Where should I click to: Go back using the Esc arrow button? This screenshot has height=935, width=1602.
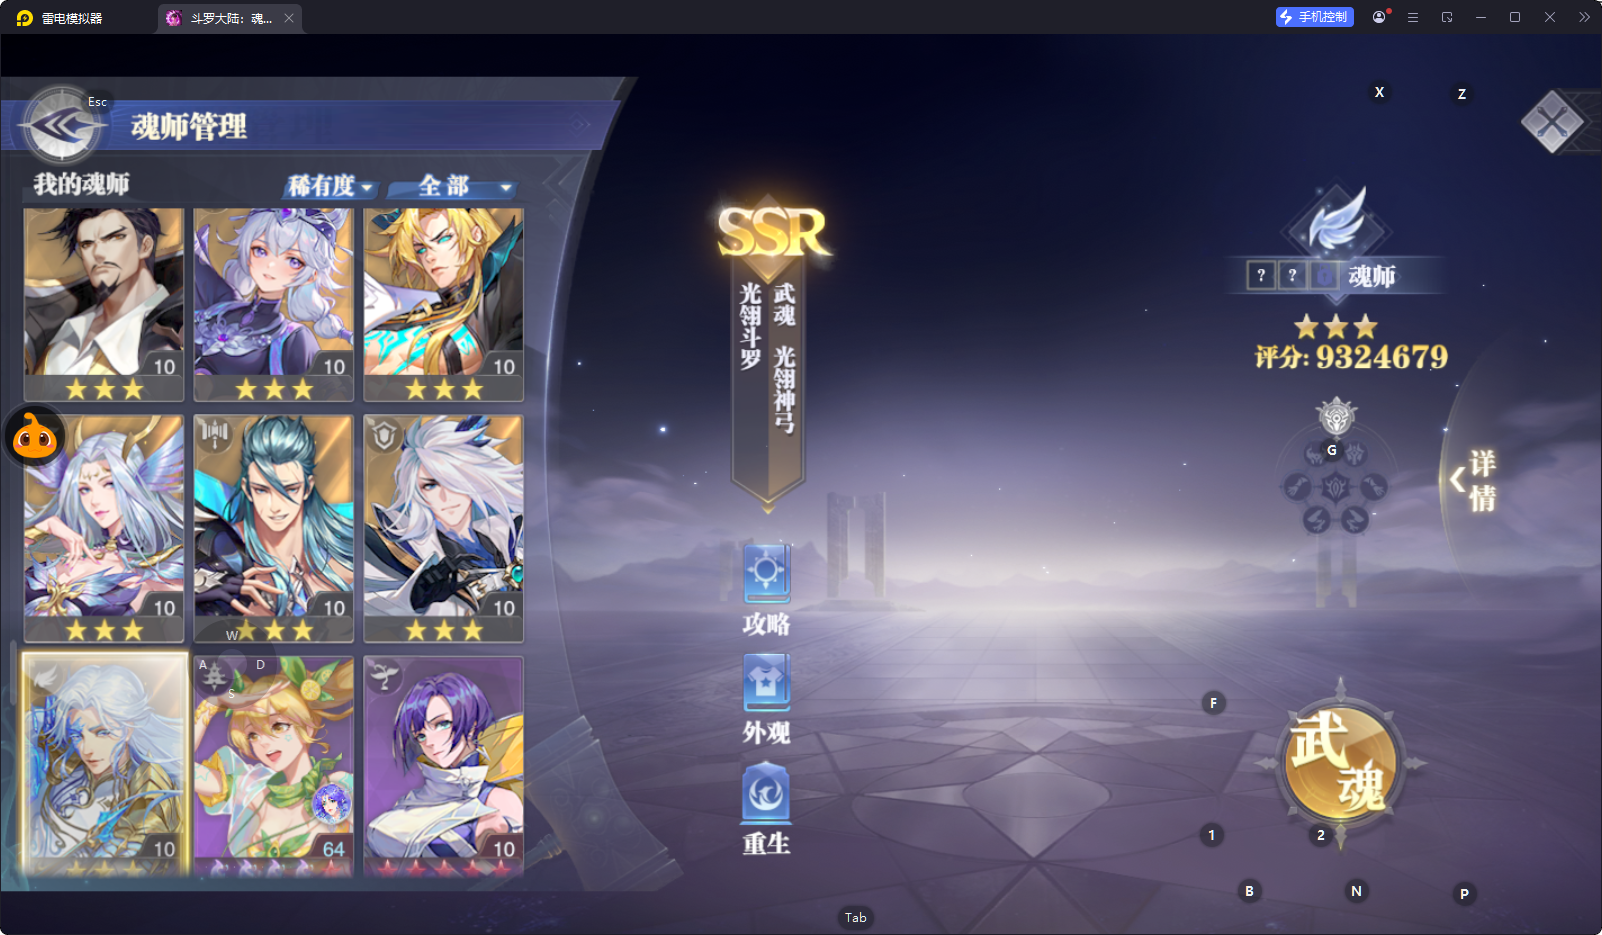click(62, 126)
